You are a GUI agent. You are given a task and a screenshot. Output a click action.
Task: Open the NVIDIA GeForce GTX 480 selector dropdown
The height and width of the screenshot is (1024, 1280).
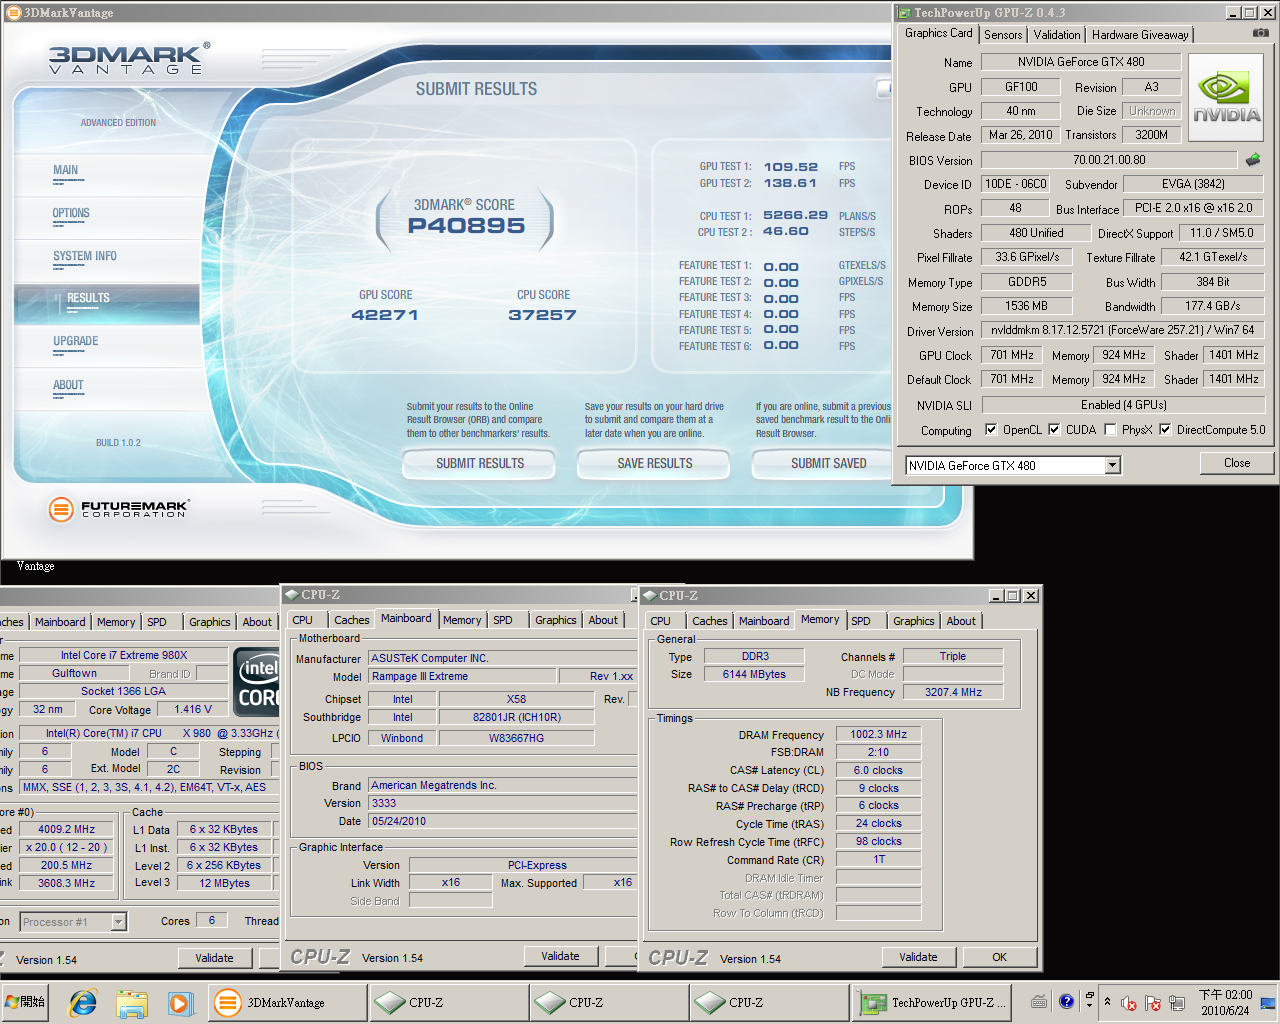coord(1112,465)
